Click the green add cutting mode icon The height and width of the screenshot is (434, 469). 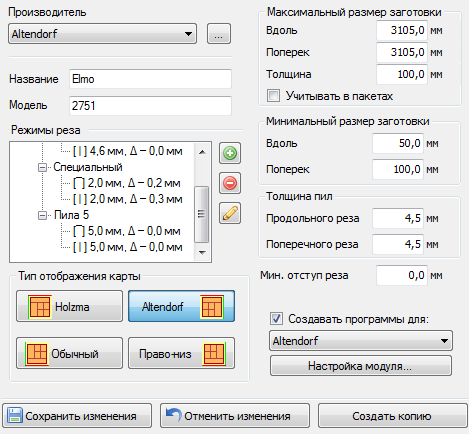coord(230,153)
